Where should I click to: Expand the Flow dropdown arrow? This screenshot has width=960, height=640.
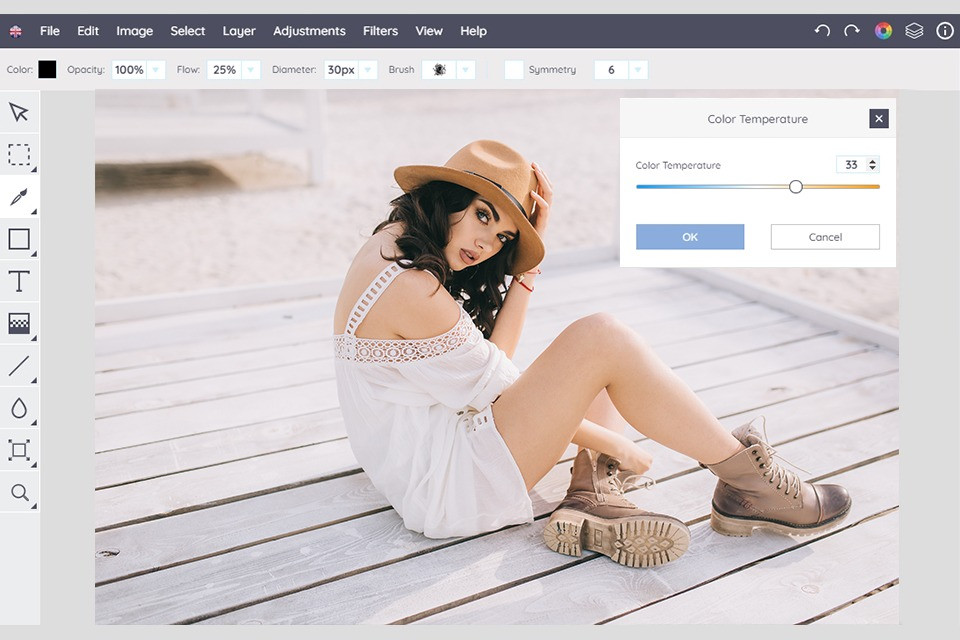pos(250,70)
